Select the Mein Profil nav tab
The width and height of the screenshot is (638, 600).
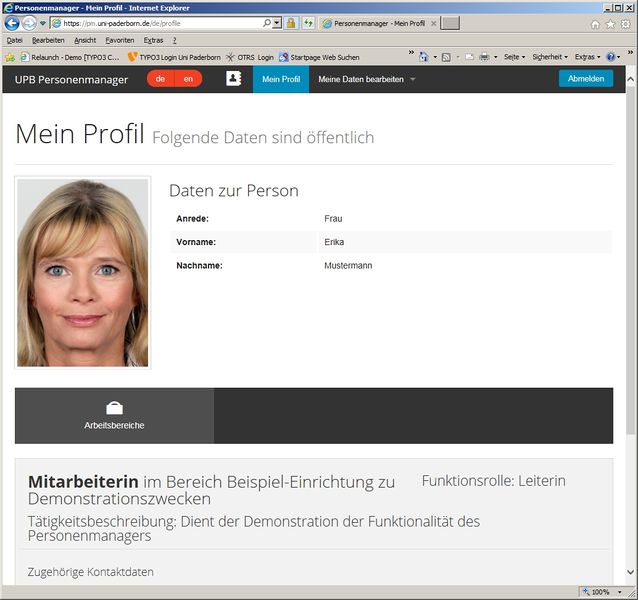(x=281, y=79)
